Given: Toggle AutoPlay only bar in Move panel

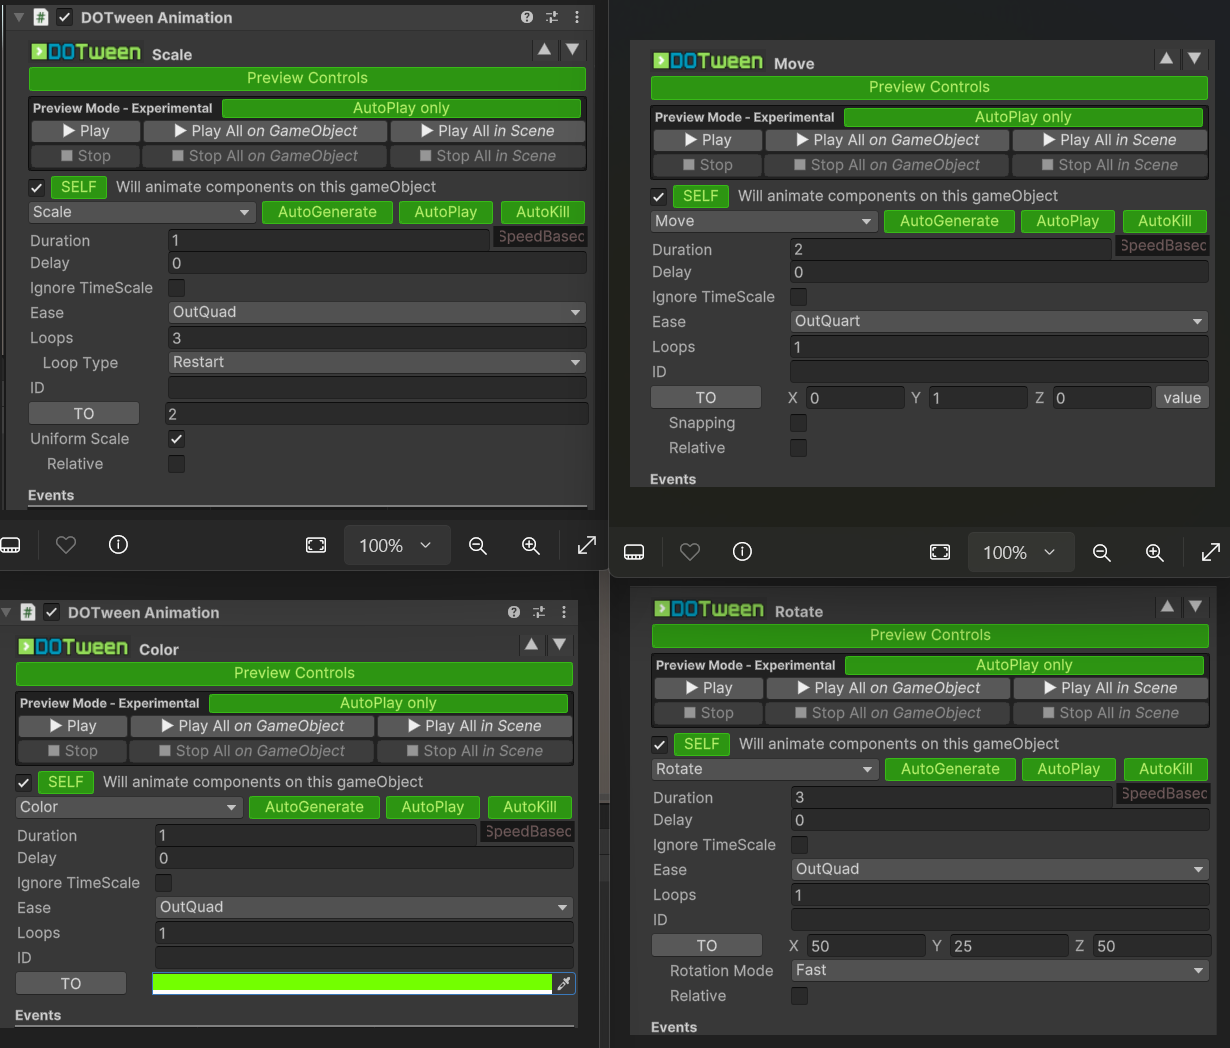Looking at the screenshot, I should [x=1023, y=117].
